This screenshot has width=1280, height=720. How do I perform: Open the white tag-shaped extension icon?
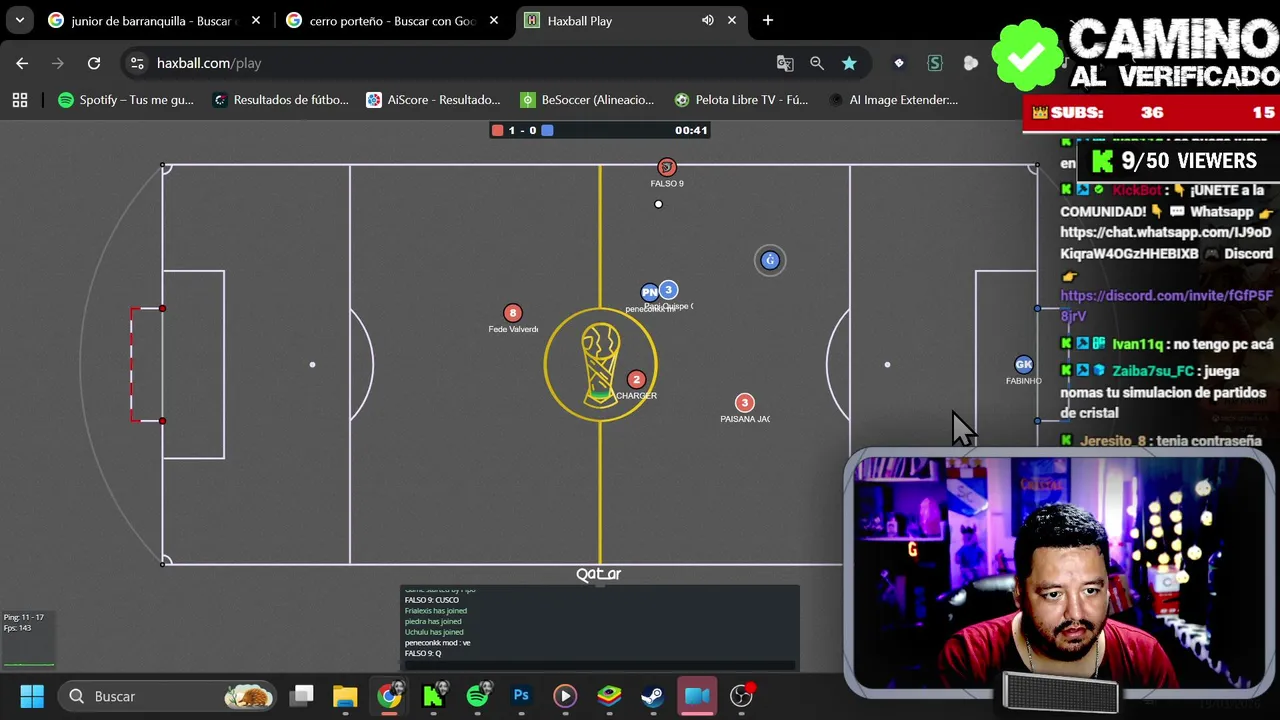pyautogui.click(x=898, y=63)
